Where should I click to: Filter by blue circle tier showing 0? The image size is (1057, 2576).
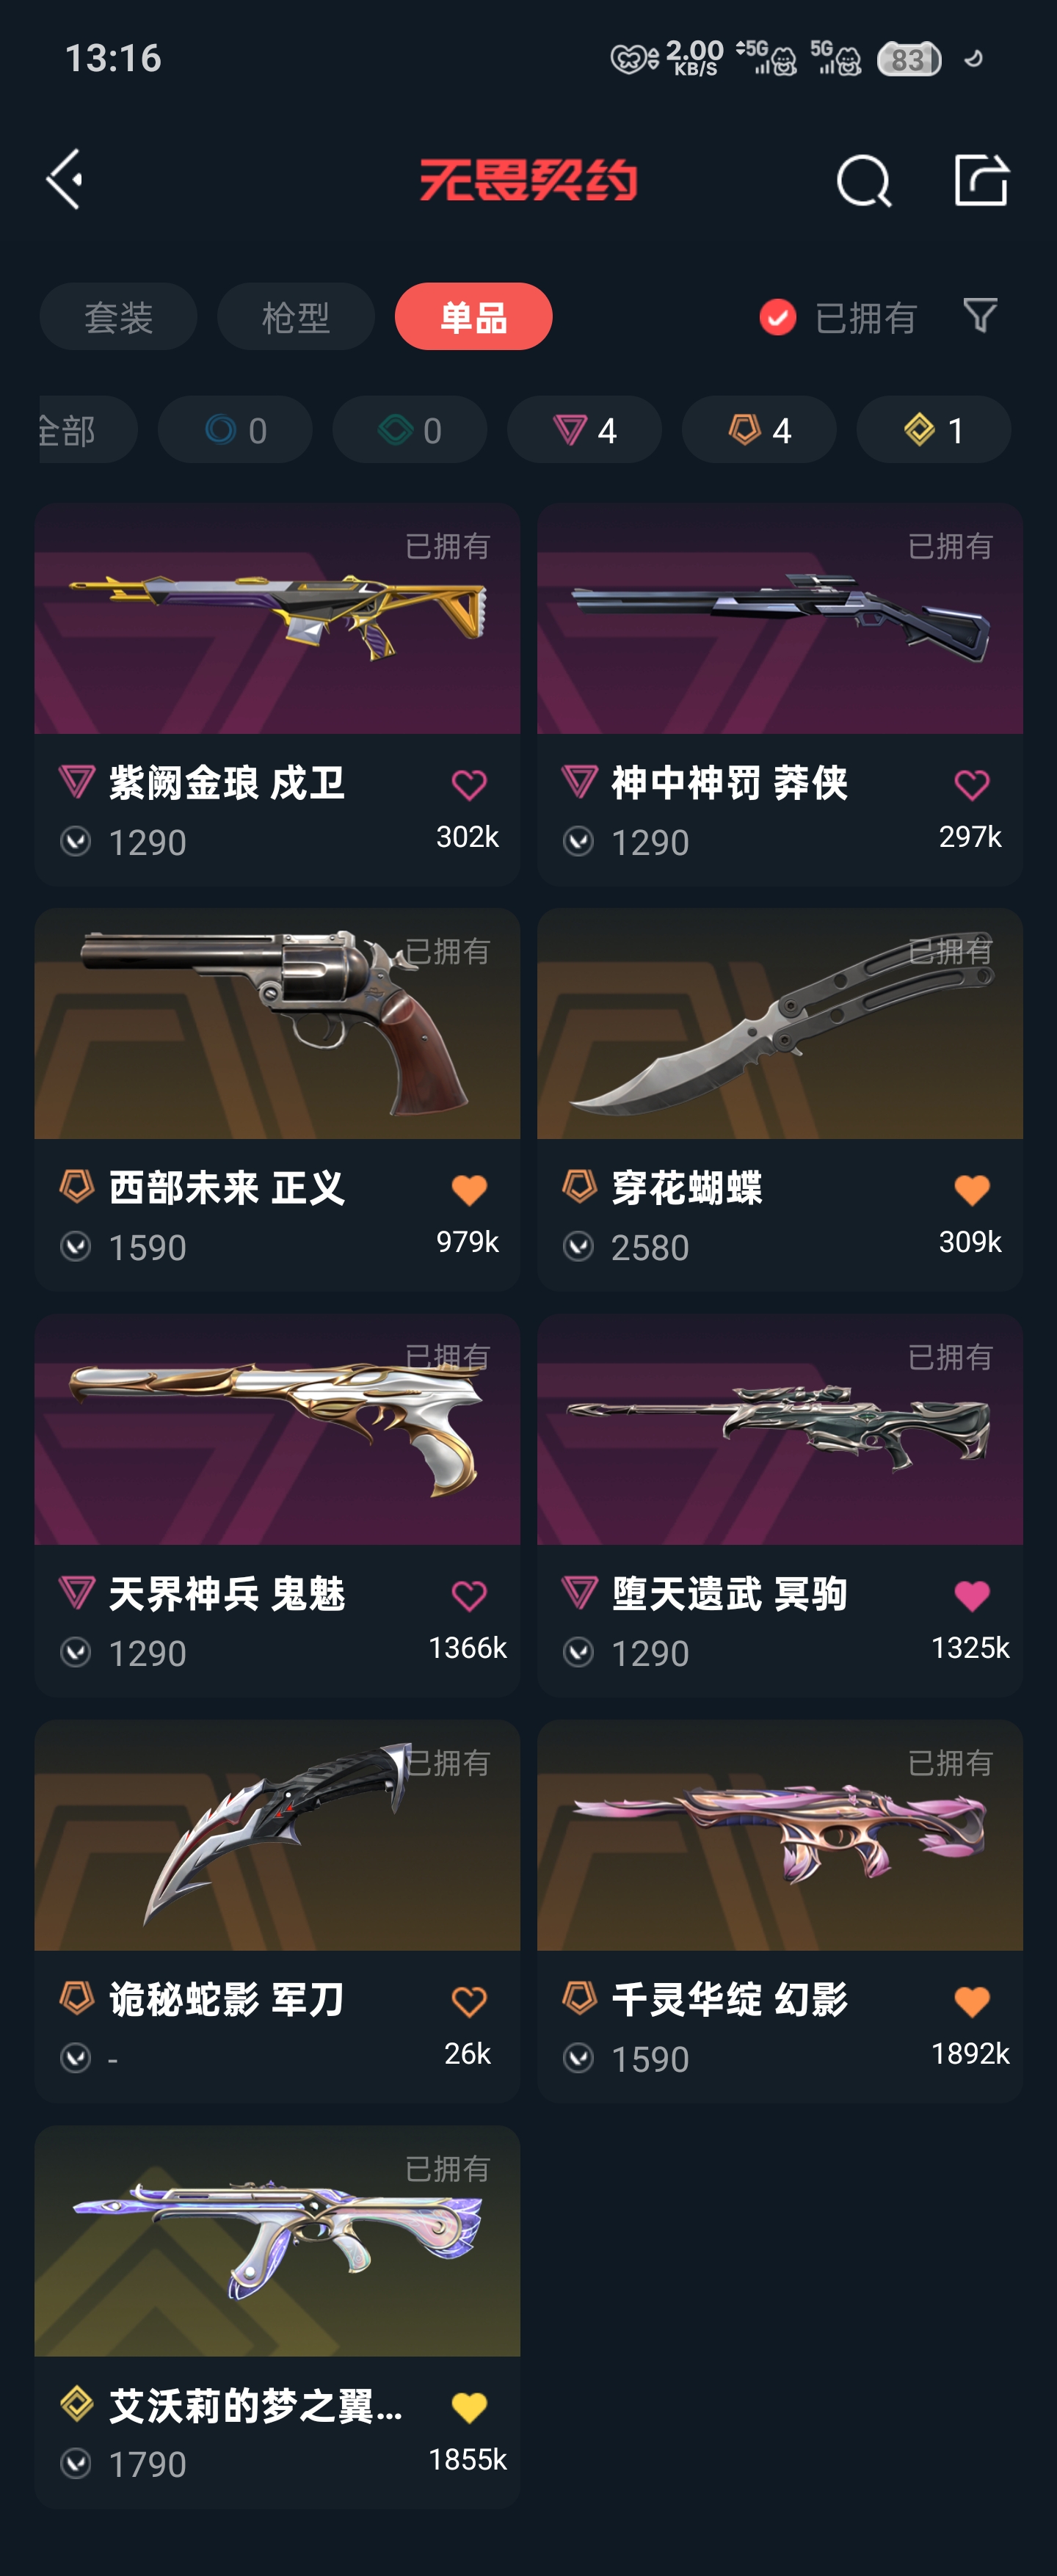point(235,430)
